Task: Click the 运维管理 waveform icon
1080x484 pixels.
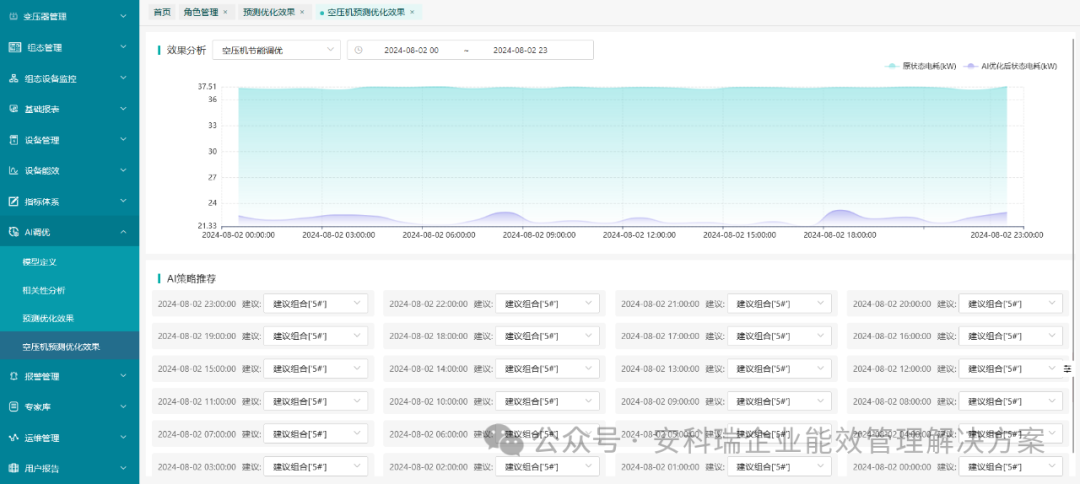Action: pos(13,438)
